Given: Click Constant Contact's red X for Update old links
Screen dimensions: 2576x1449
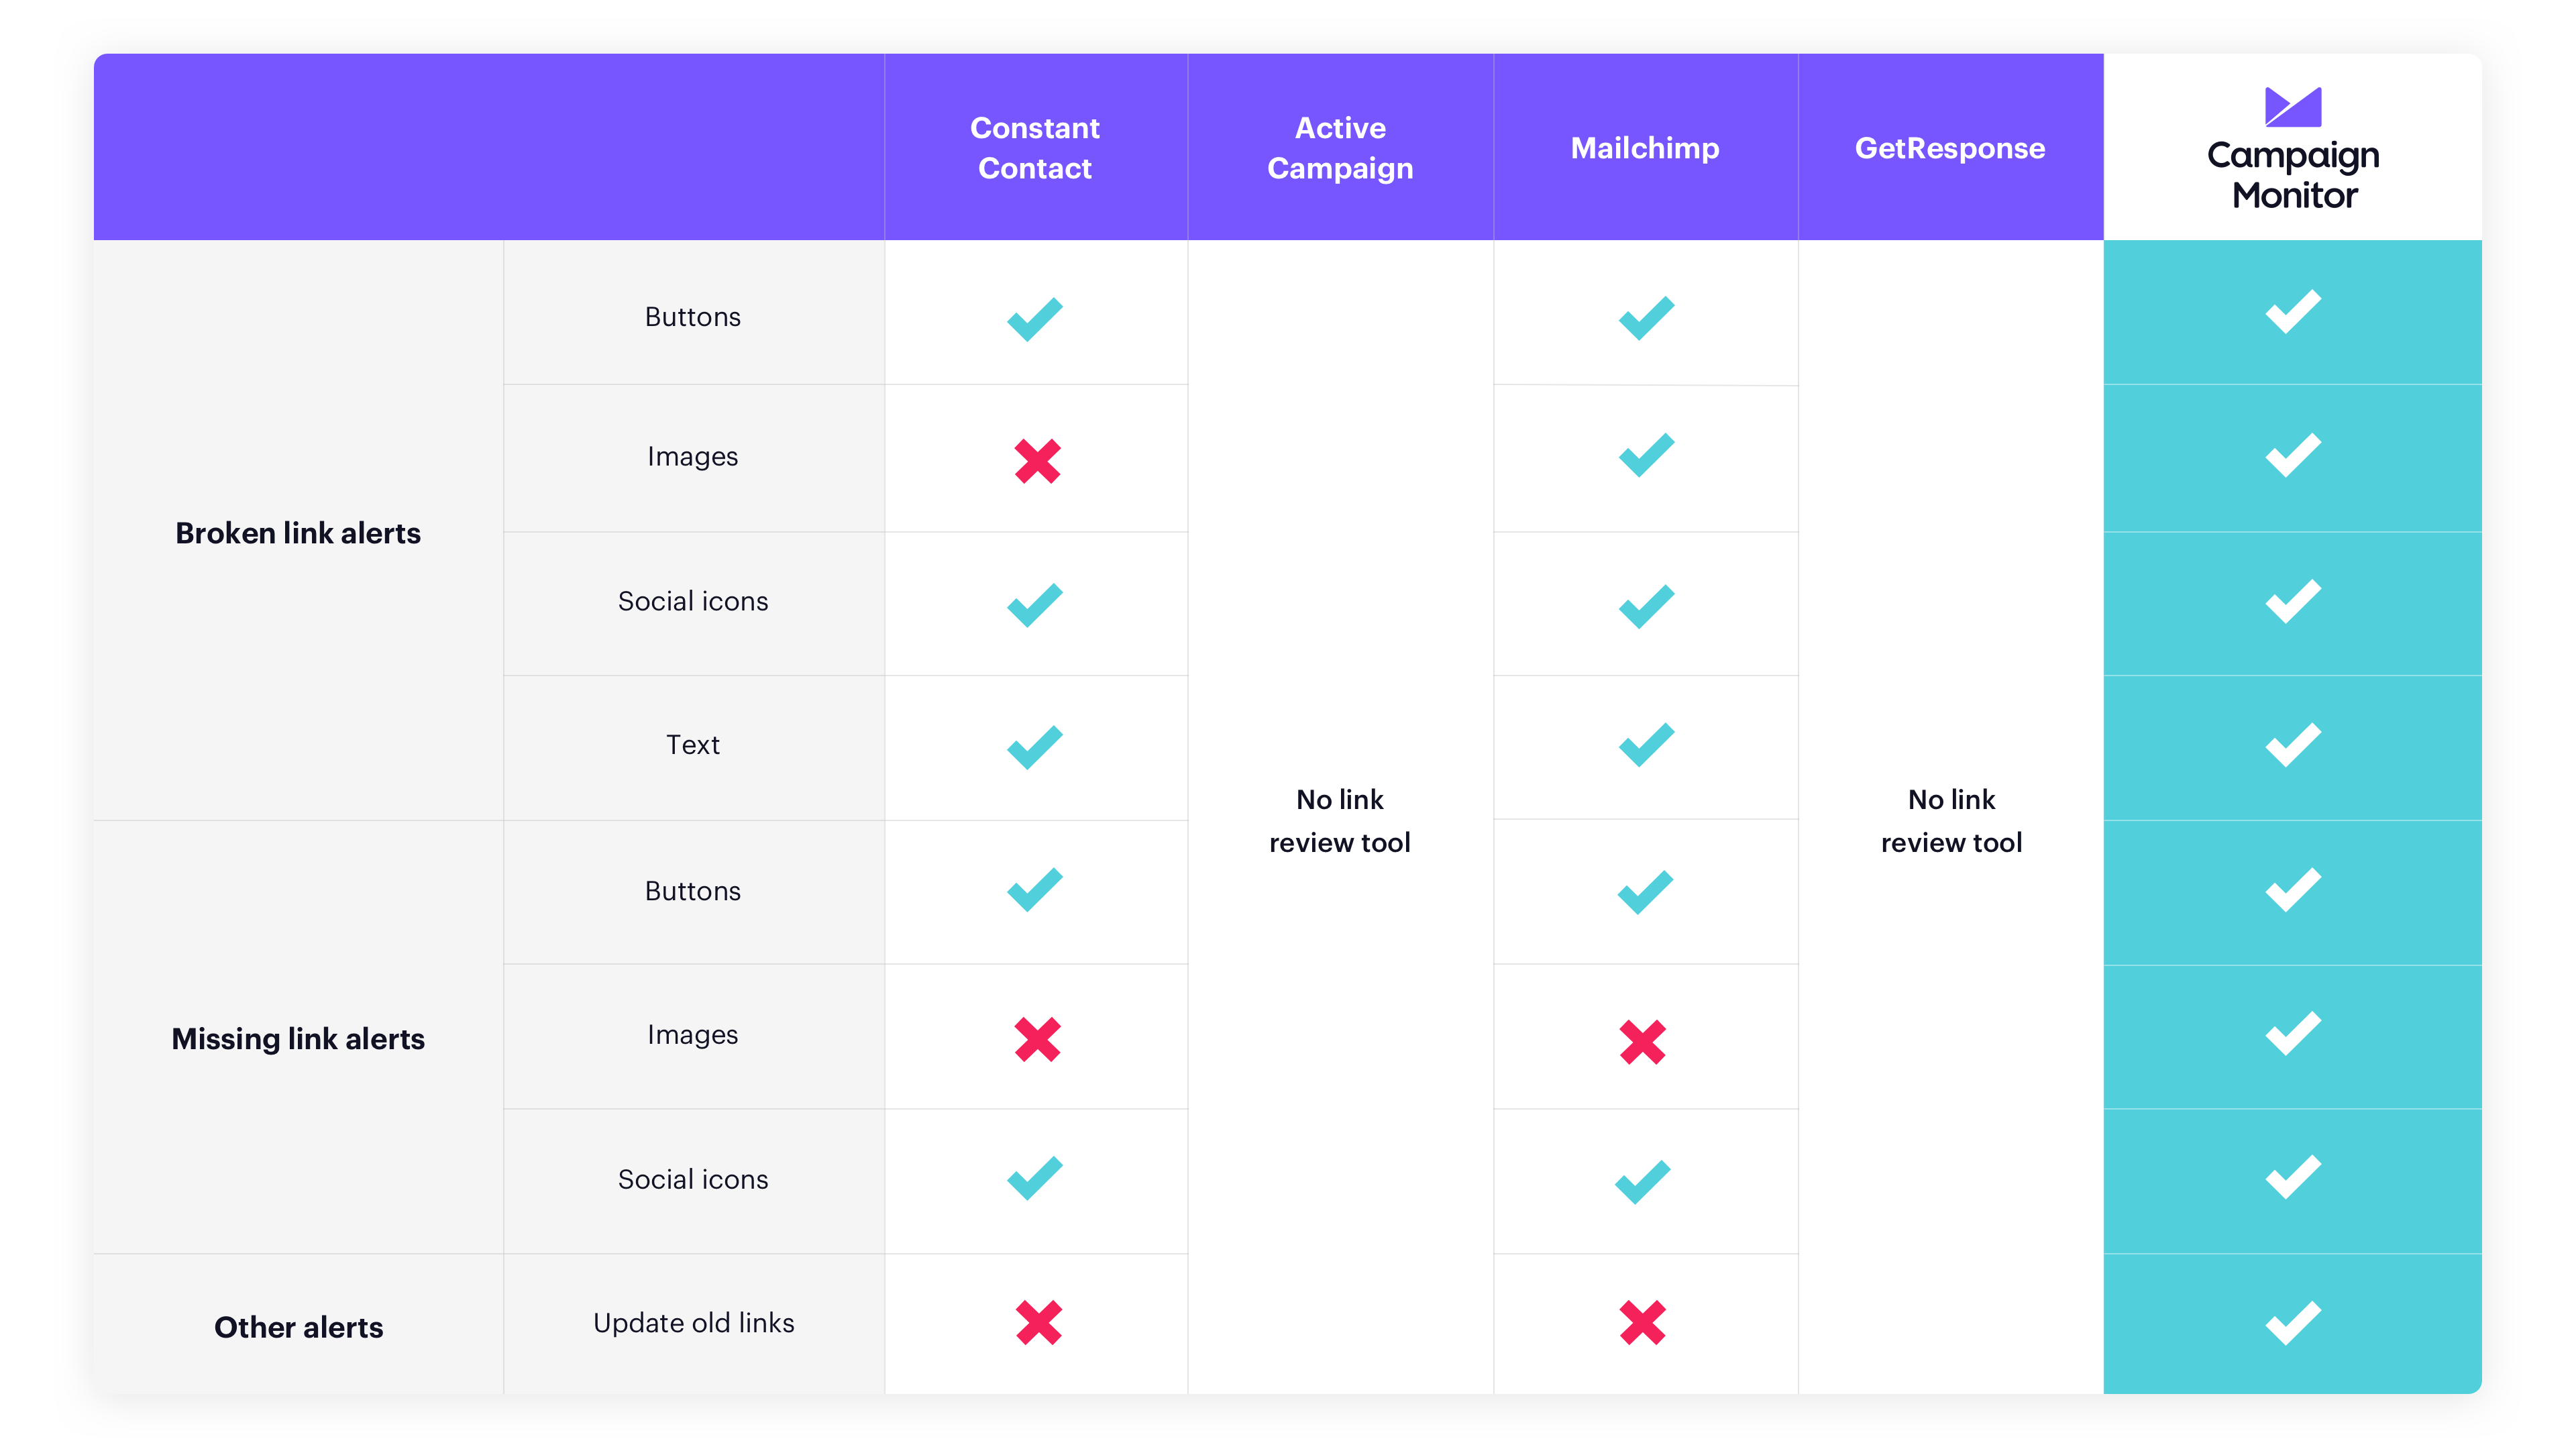Looking at the screenshot, I should click(x=1038, y=1323).
